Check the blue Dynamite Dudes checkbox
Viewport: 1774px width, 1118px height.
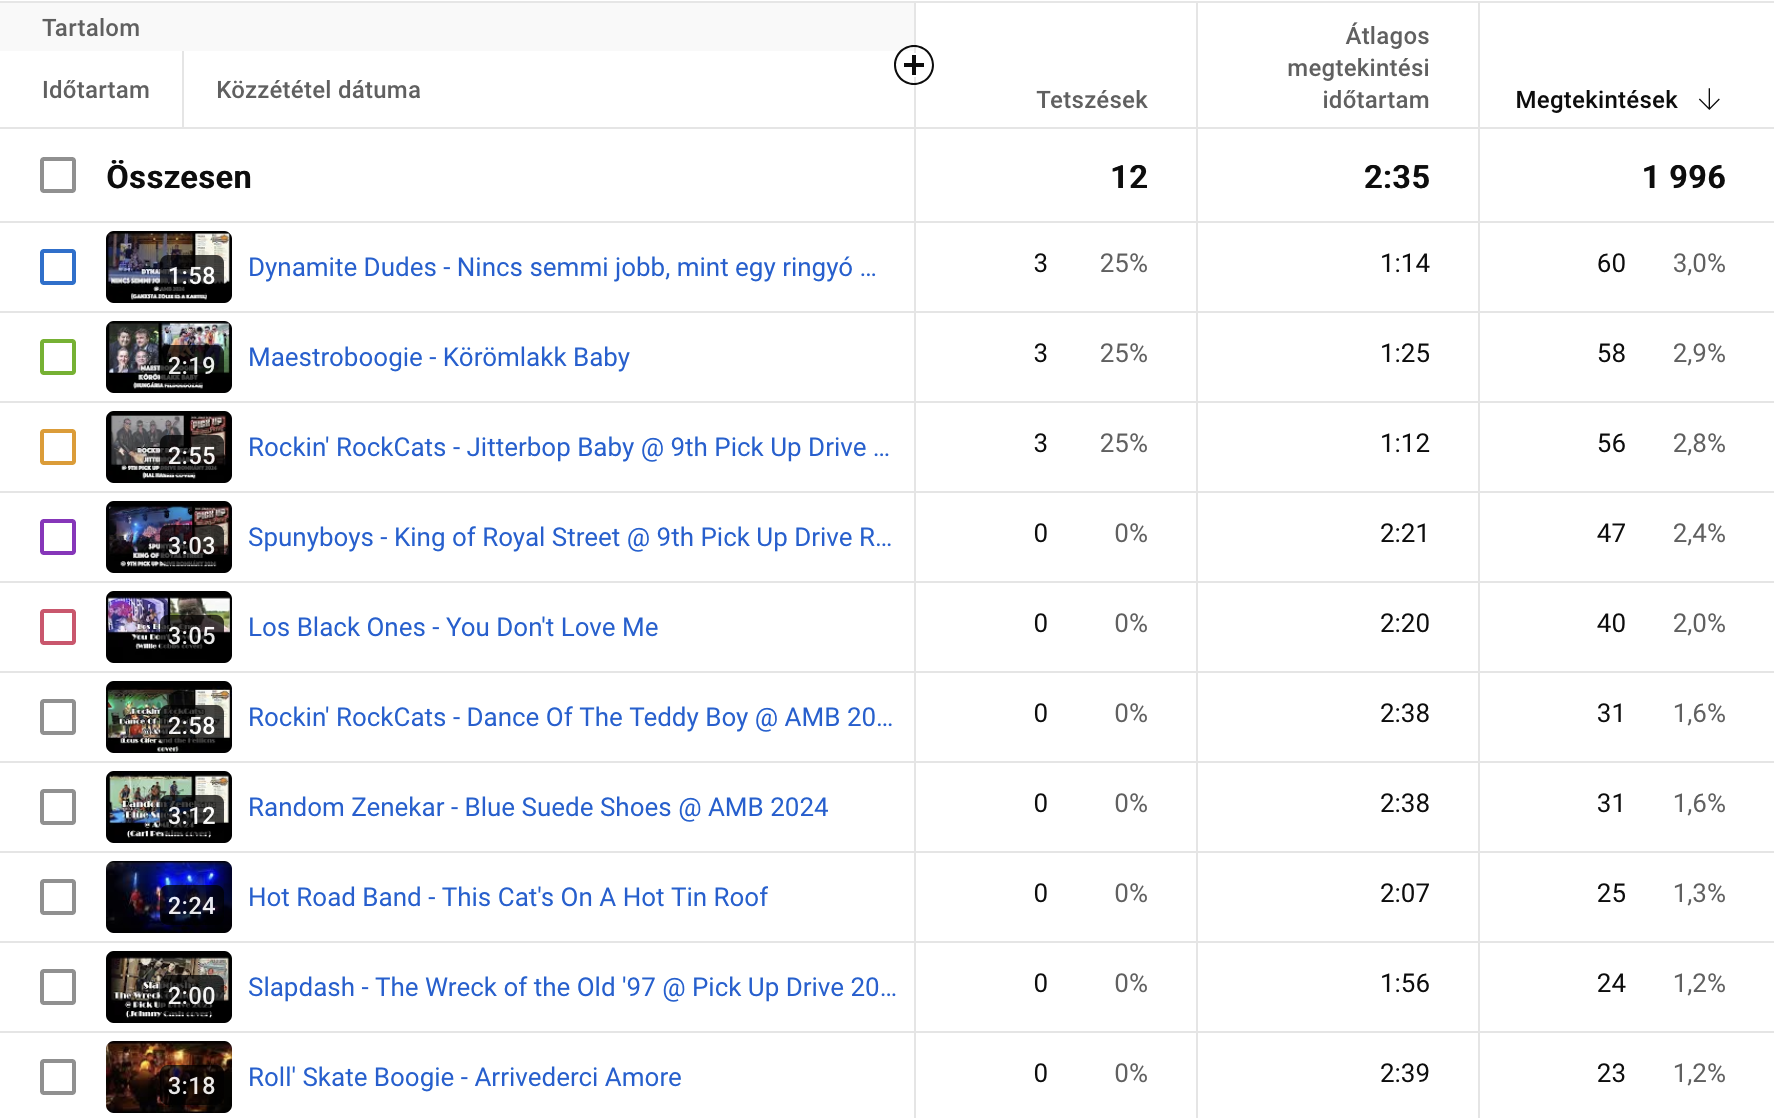58,267
